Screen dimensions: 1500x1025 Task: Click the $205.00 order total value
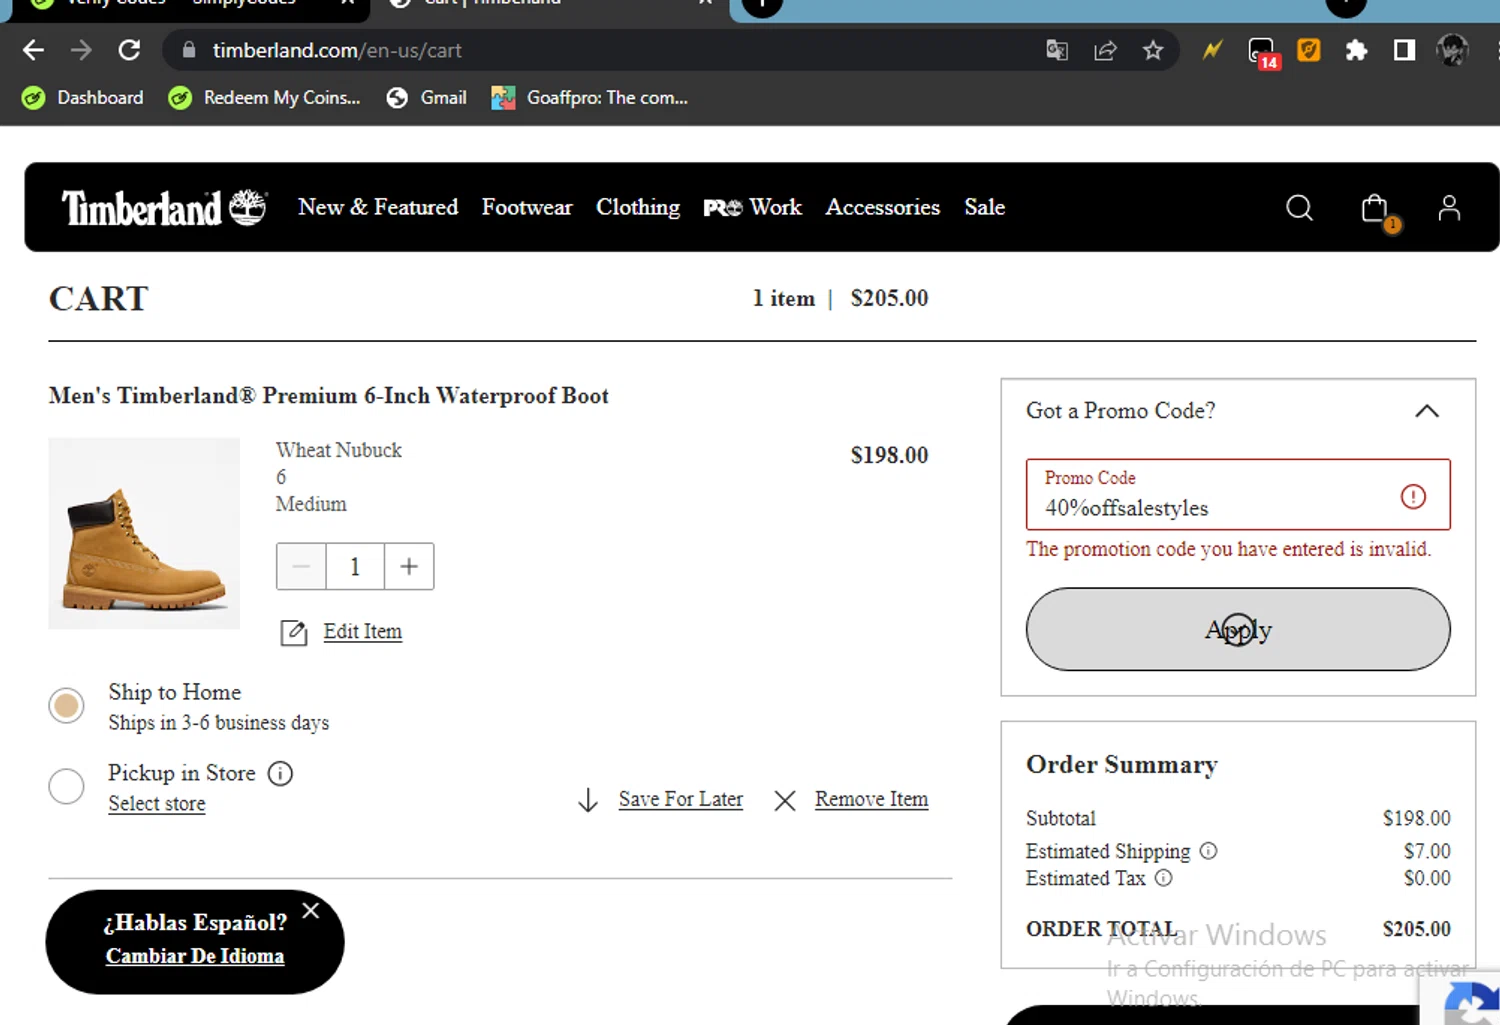[1417, 929]
